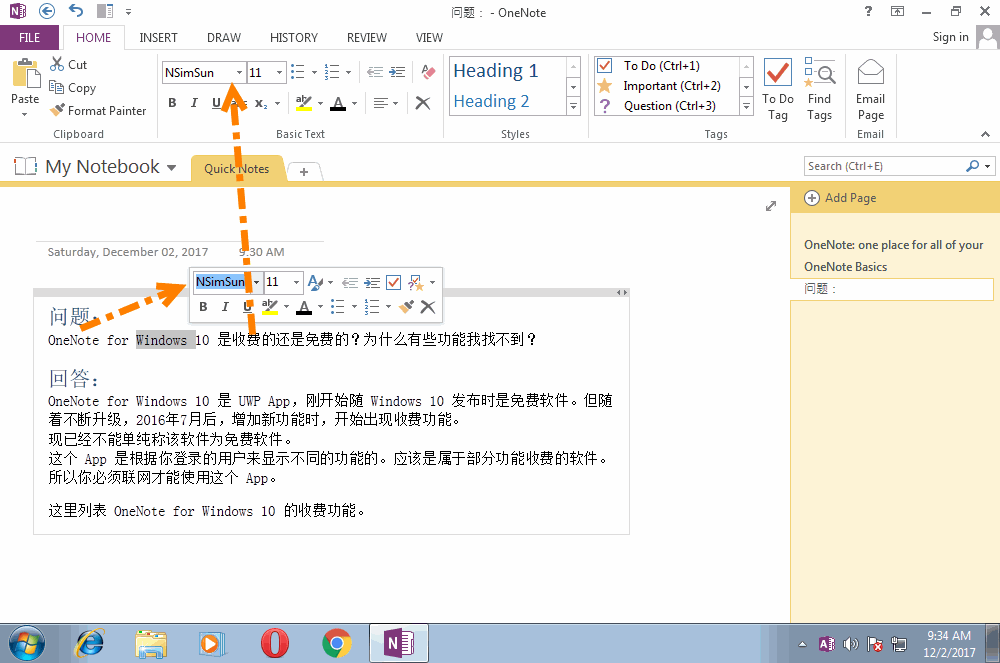Toggle the To Do checkbox in mini toolbar
Image resolution: width=1000 pixels, height=663 pixels.
(x=393, y=282)
